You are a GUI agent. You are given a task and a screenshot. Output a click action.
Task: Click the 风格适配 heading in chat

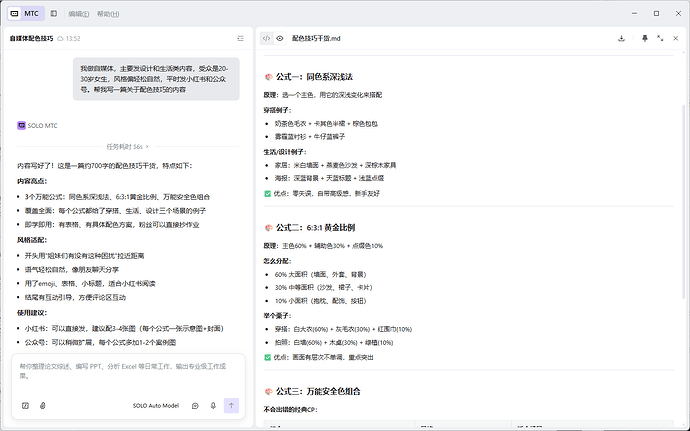click(32, 240)
